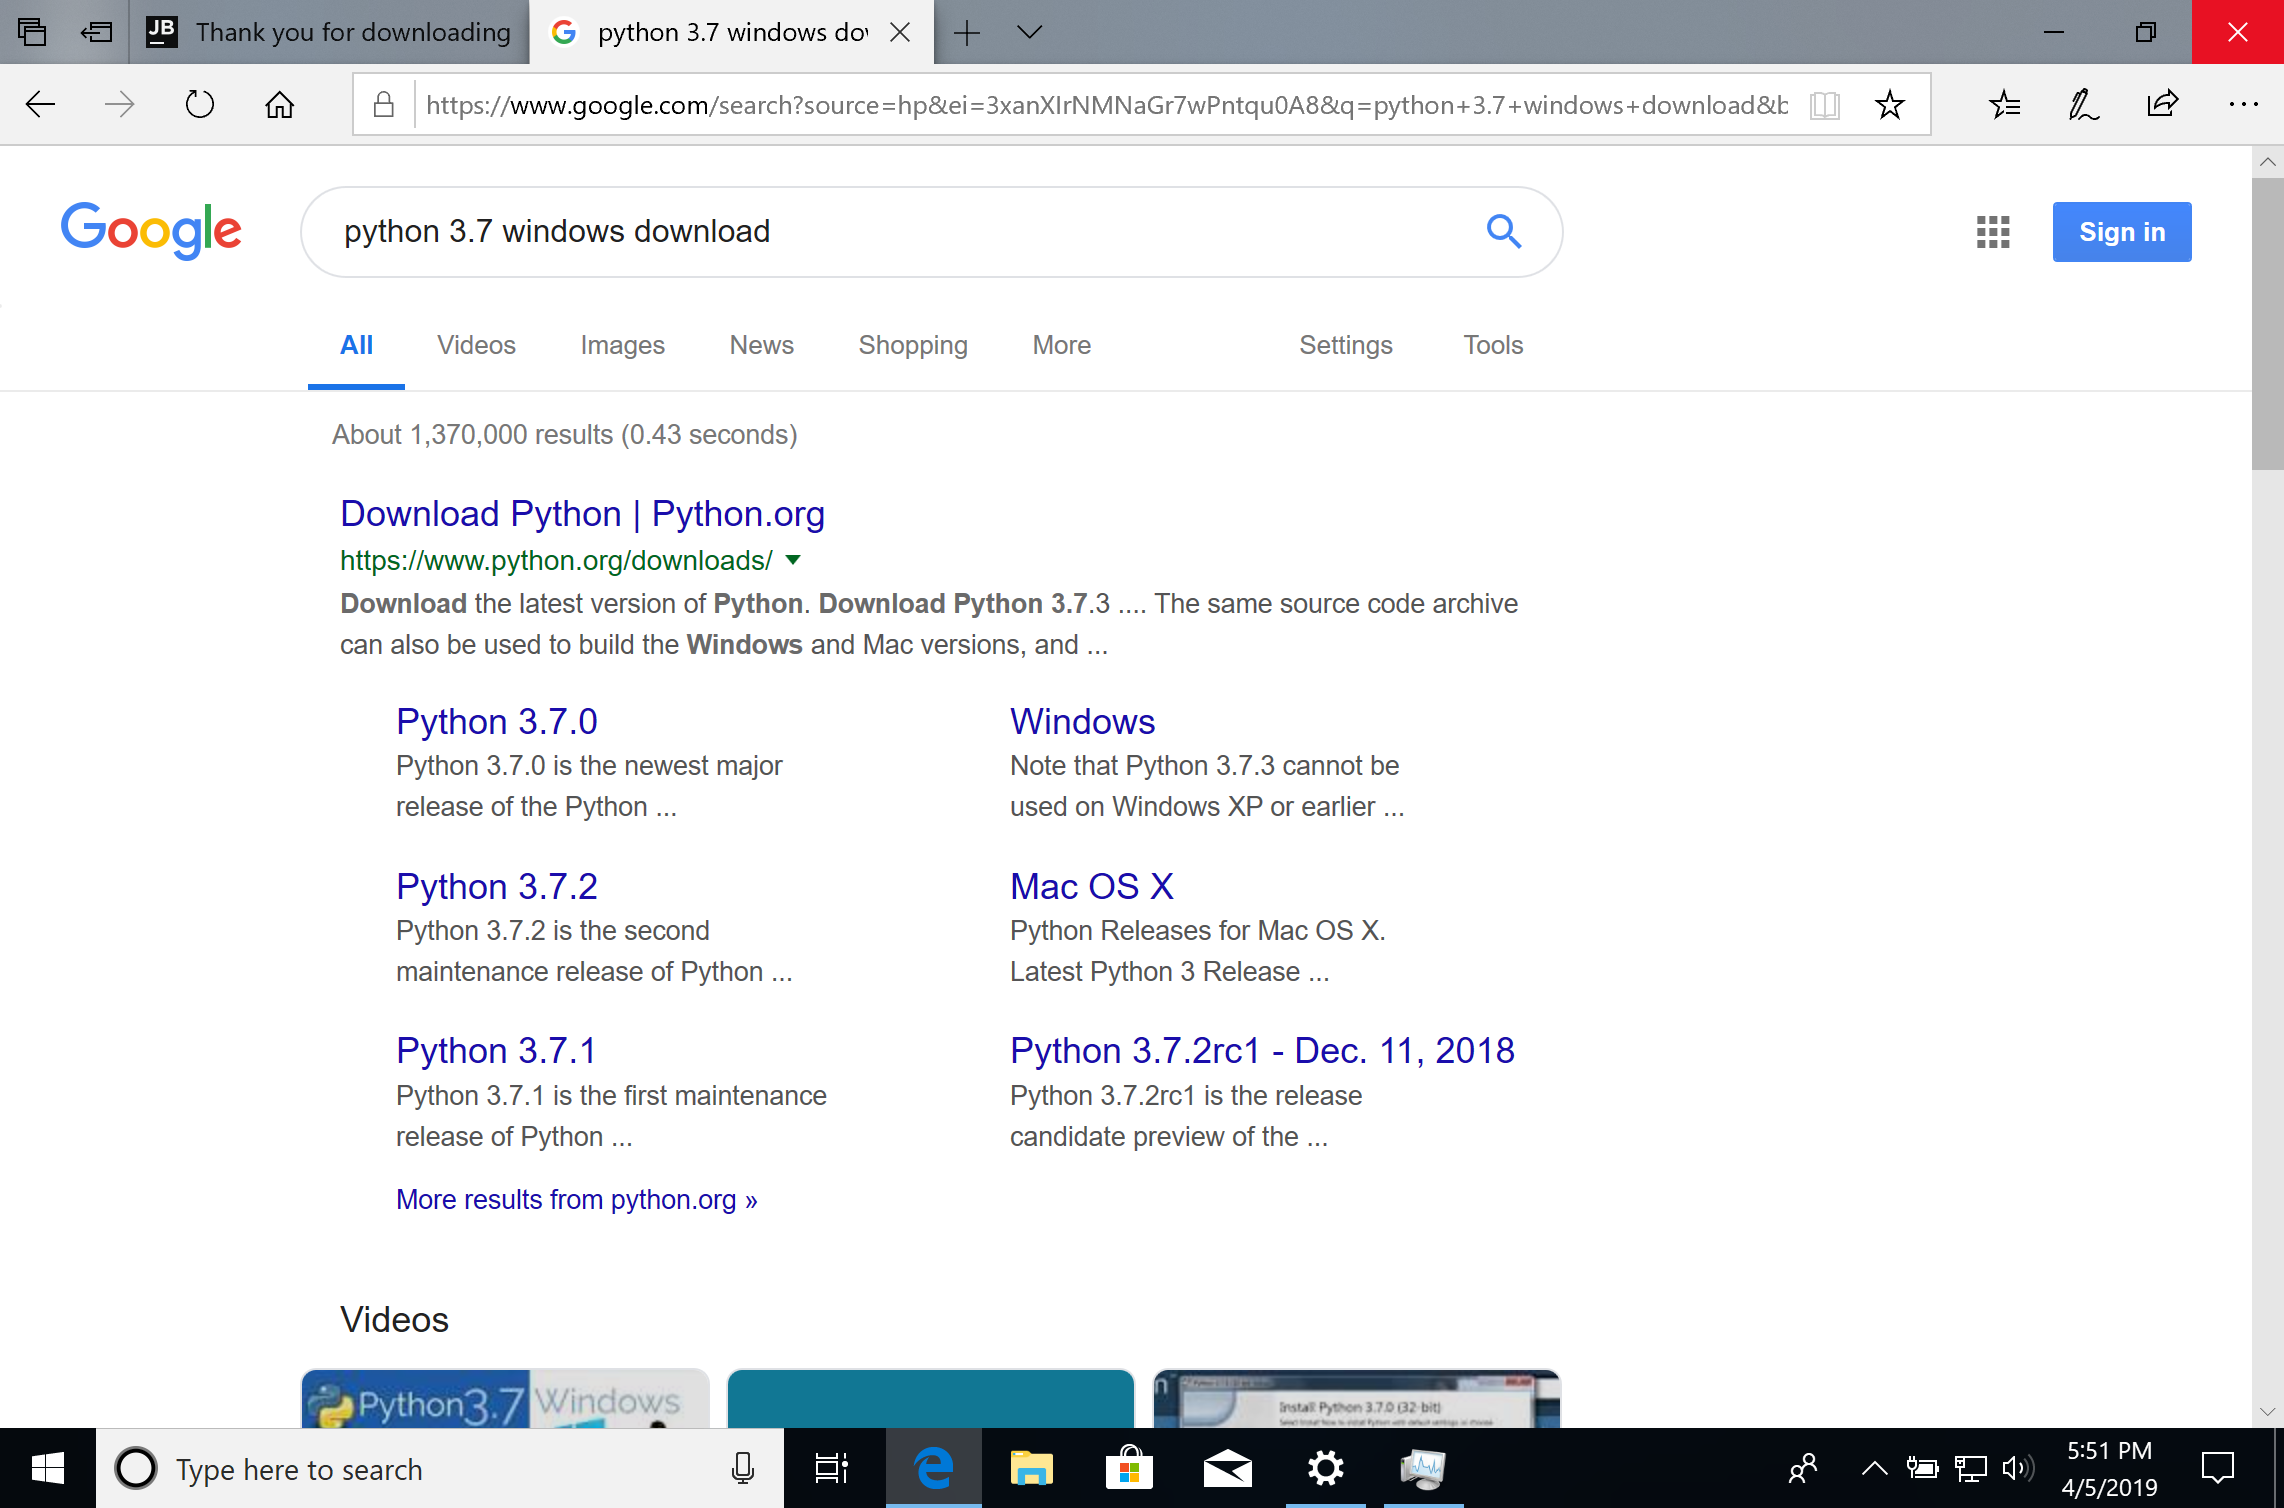Click the Google search magnifier button
The width and height of the screenshot is (2284, 1508).
coord(1504,231)
